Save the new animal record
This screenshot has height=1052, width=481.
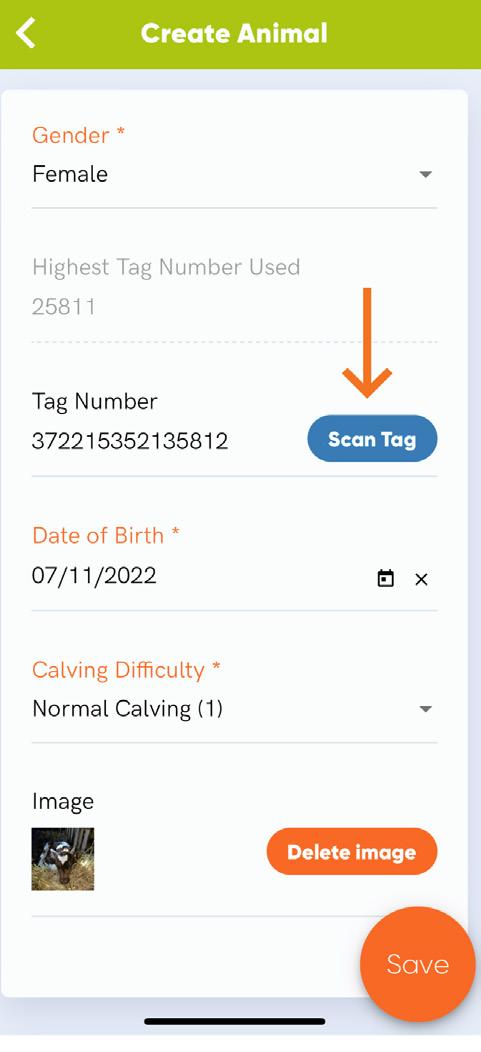[417, 964]
